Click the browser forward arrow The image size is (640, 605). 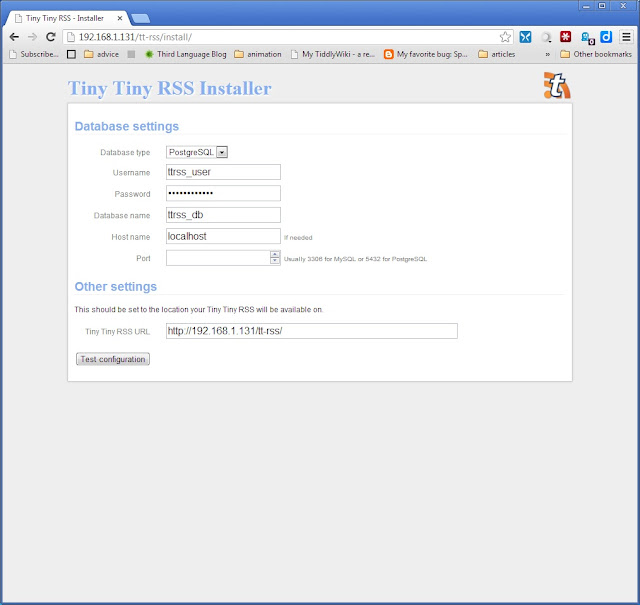click(x=32, y=37)
